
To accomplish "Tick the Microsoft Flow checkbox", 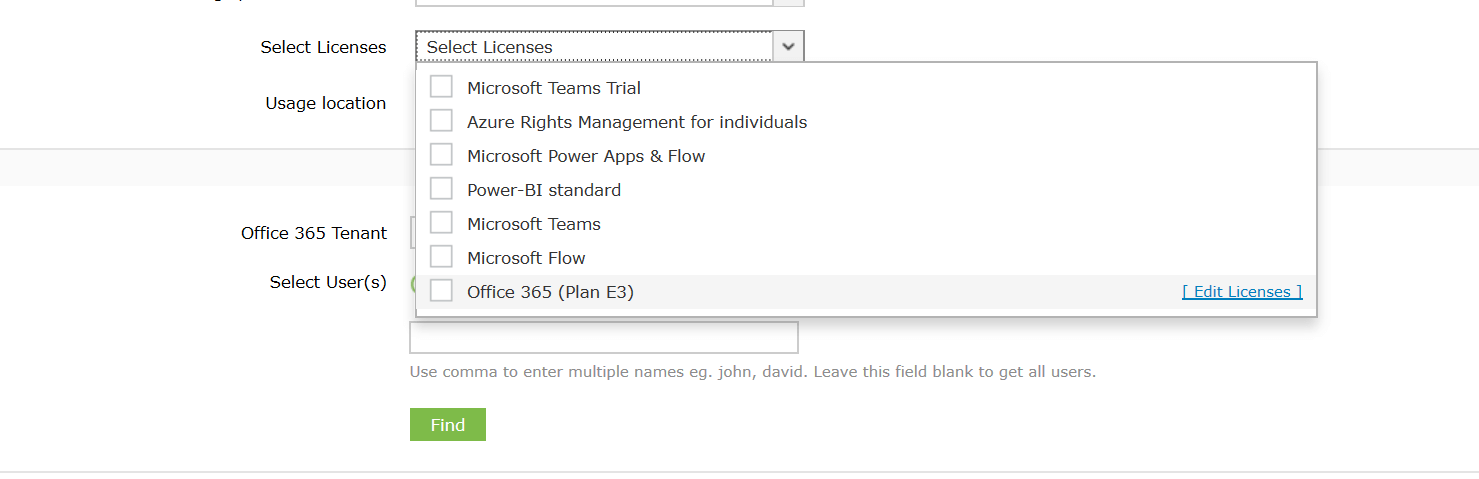I will pos(441,257).
